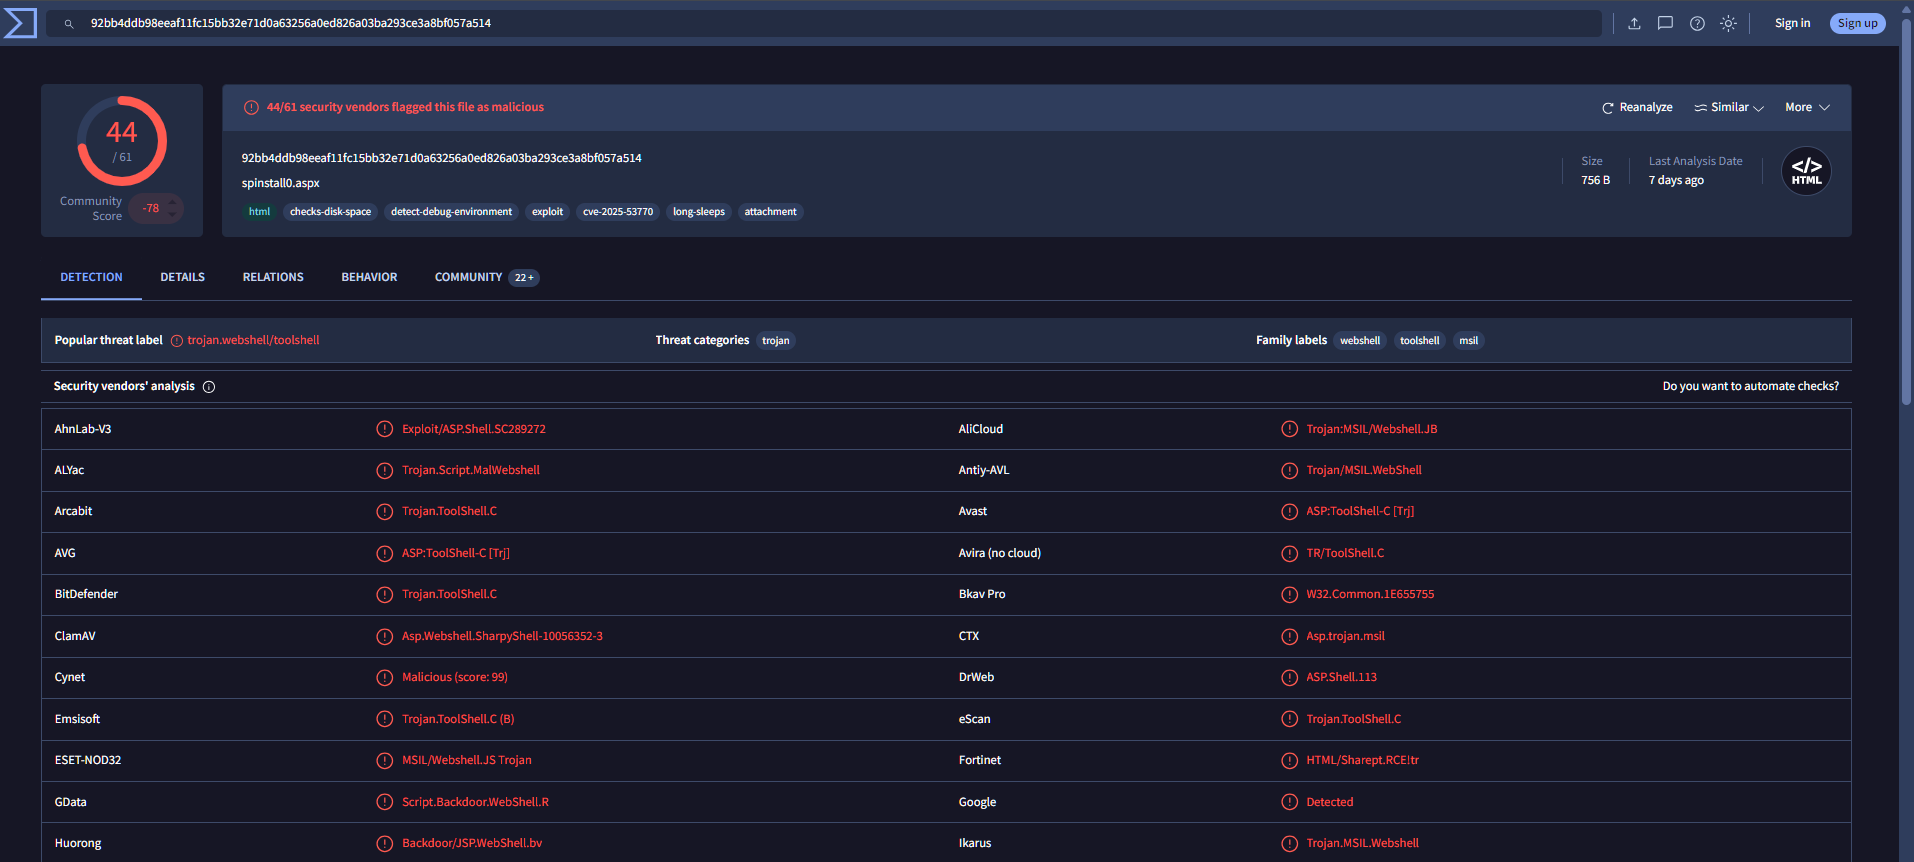Click Fortinet's HTML/Sharept.RCE!tr detection
Viewport: 1914px width, 862px height.
point(1362,760)
